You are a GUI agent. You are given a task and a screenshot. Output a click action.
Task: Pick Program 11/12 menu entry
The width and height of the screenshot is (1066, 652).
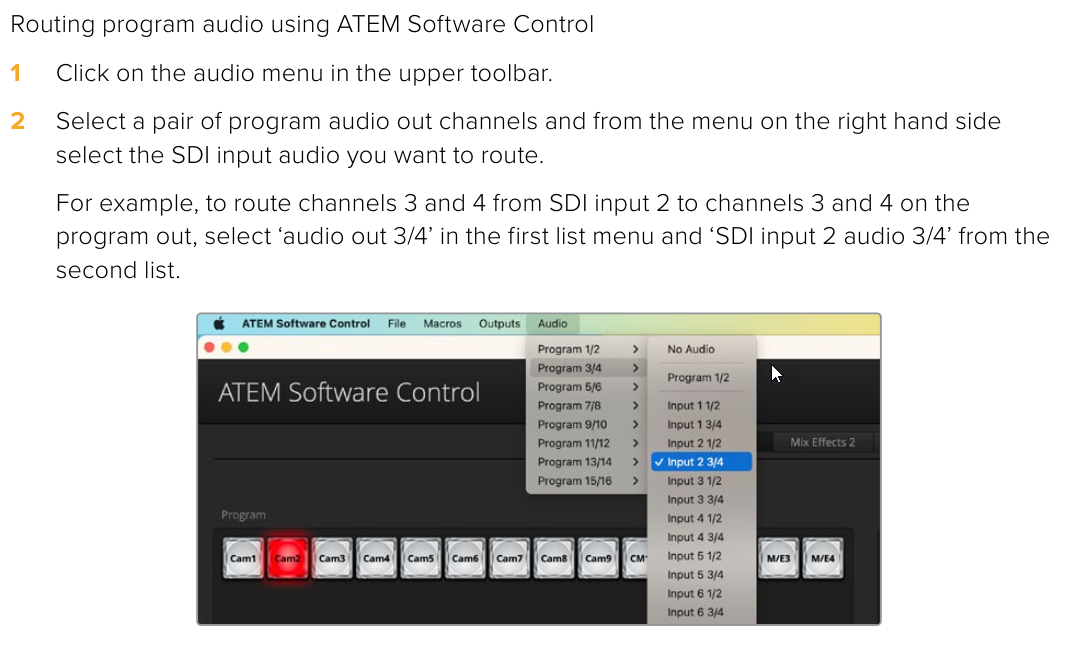(x=587, y=443)
